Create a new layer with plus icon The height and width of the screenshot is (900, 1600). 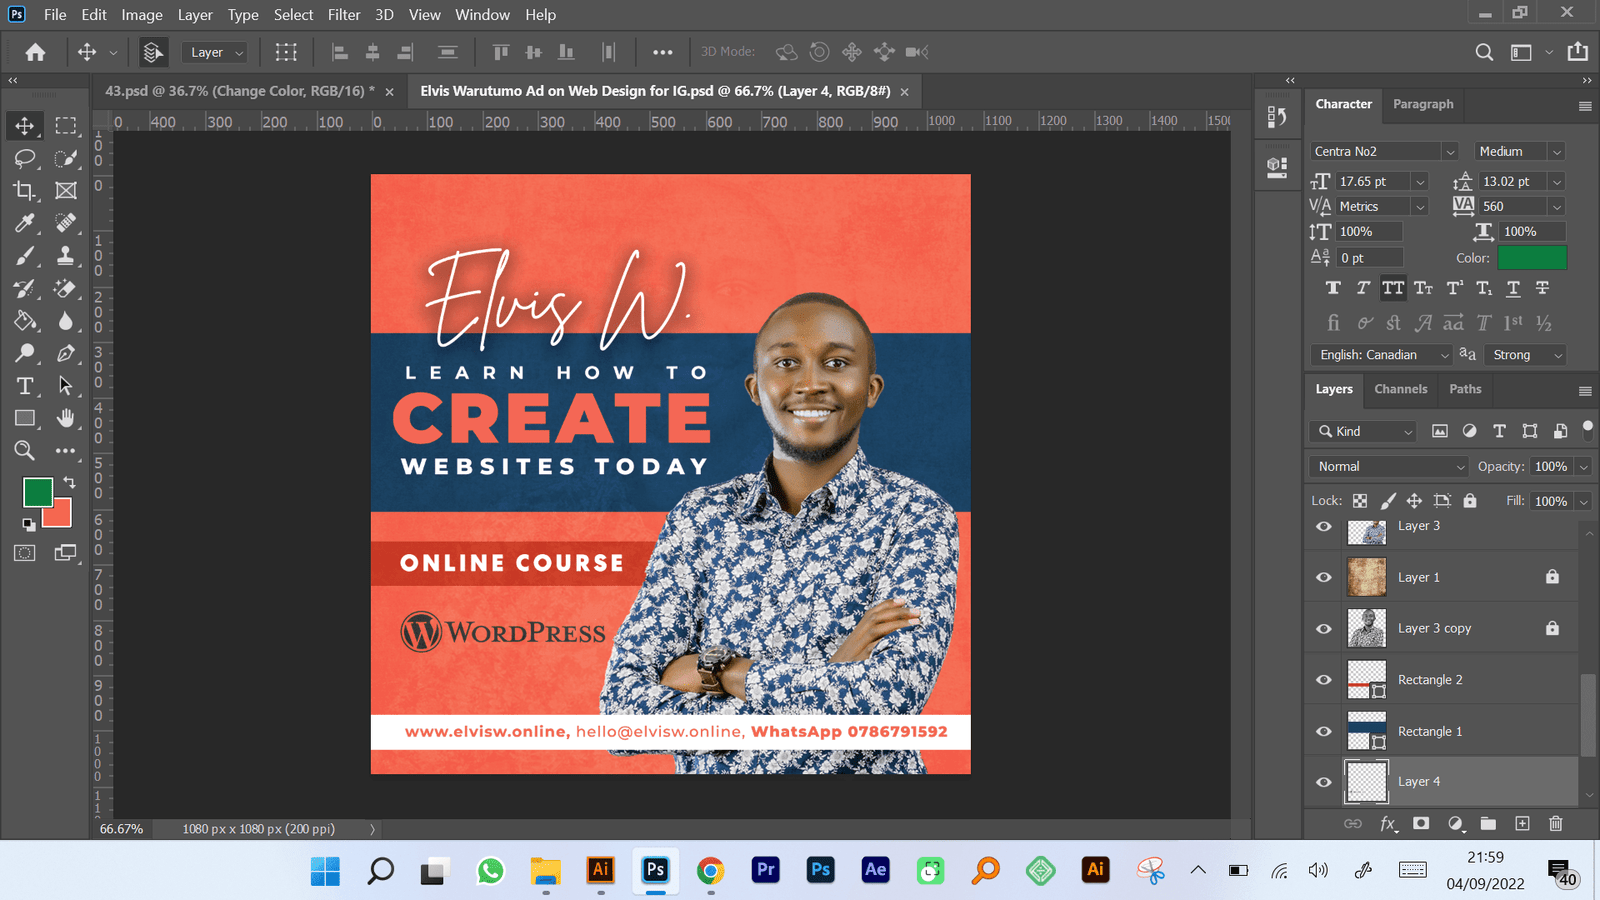pyautogui.click(x=1522, y=824)
